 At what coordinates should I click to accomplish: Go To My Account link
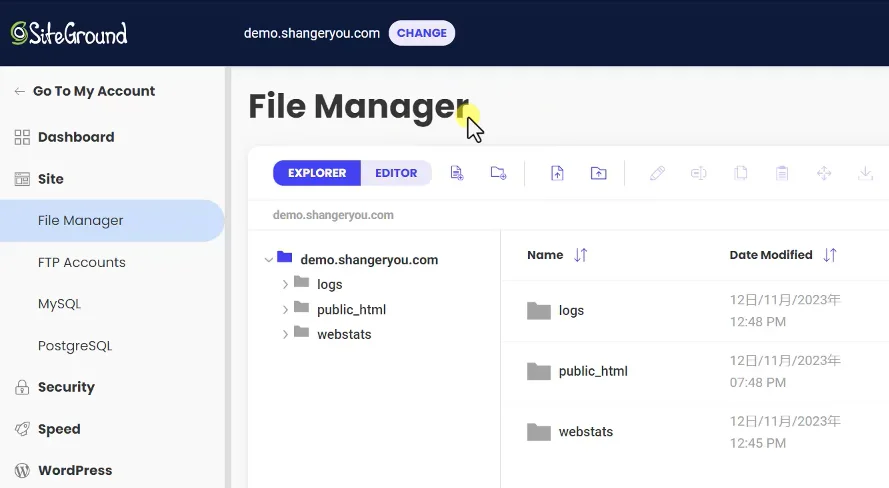[x=94, y=91]
